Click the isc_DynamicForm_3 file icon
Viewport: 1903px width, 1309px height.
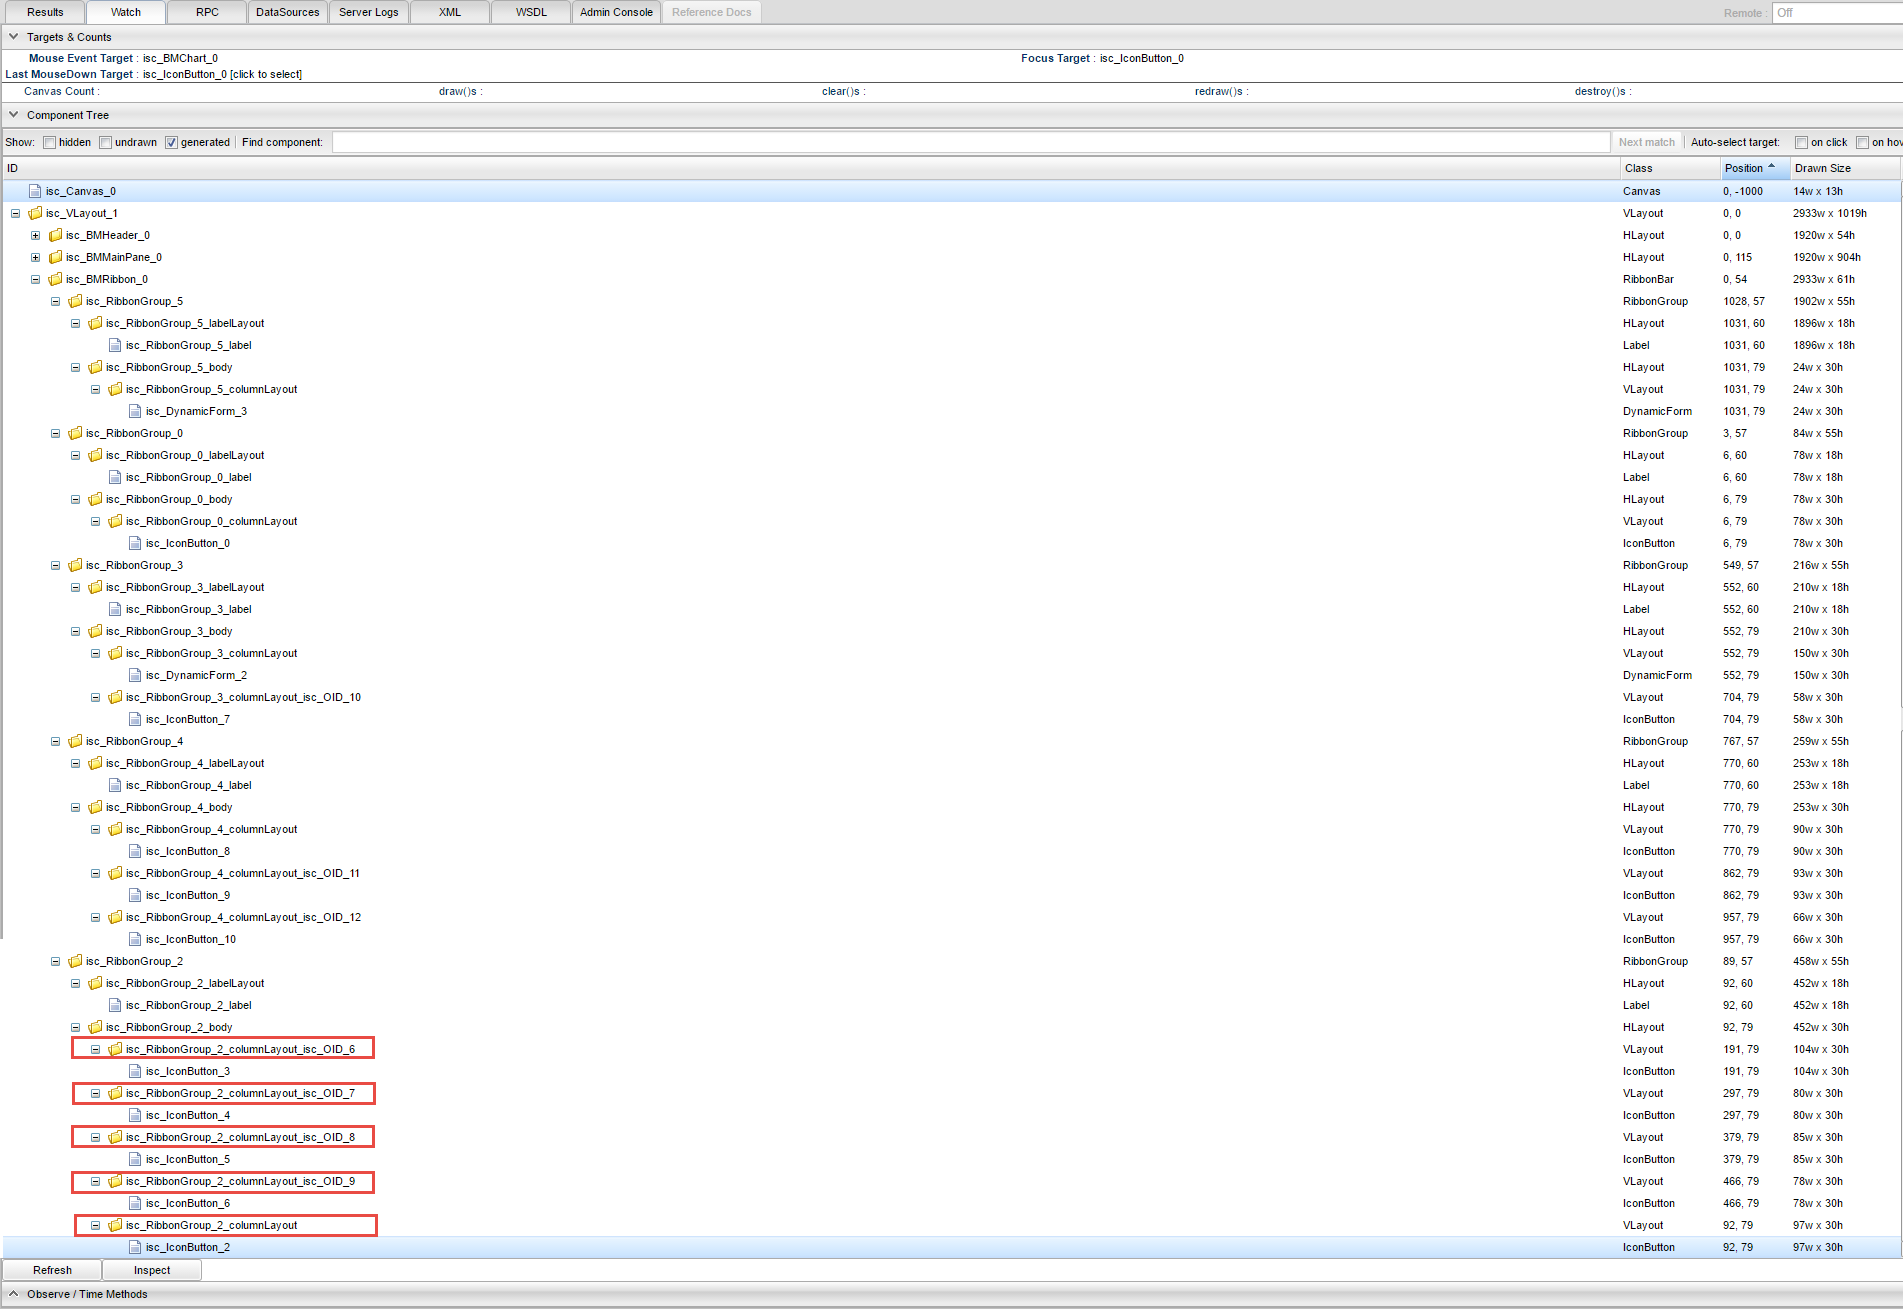point(135,411)
